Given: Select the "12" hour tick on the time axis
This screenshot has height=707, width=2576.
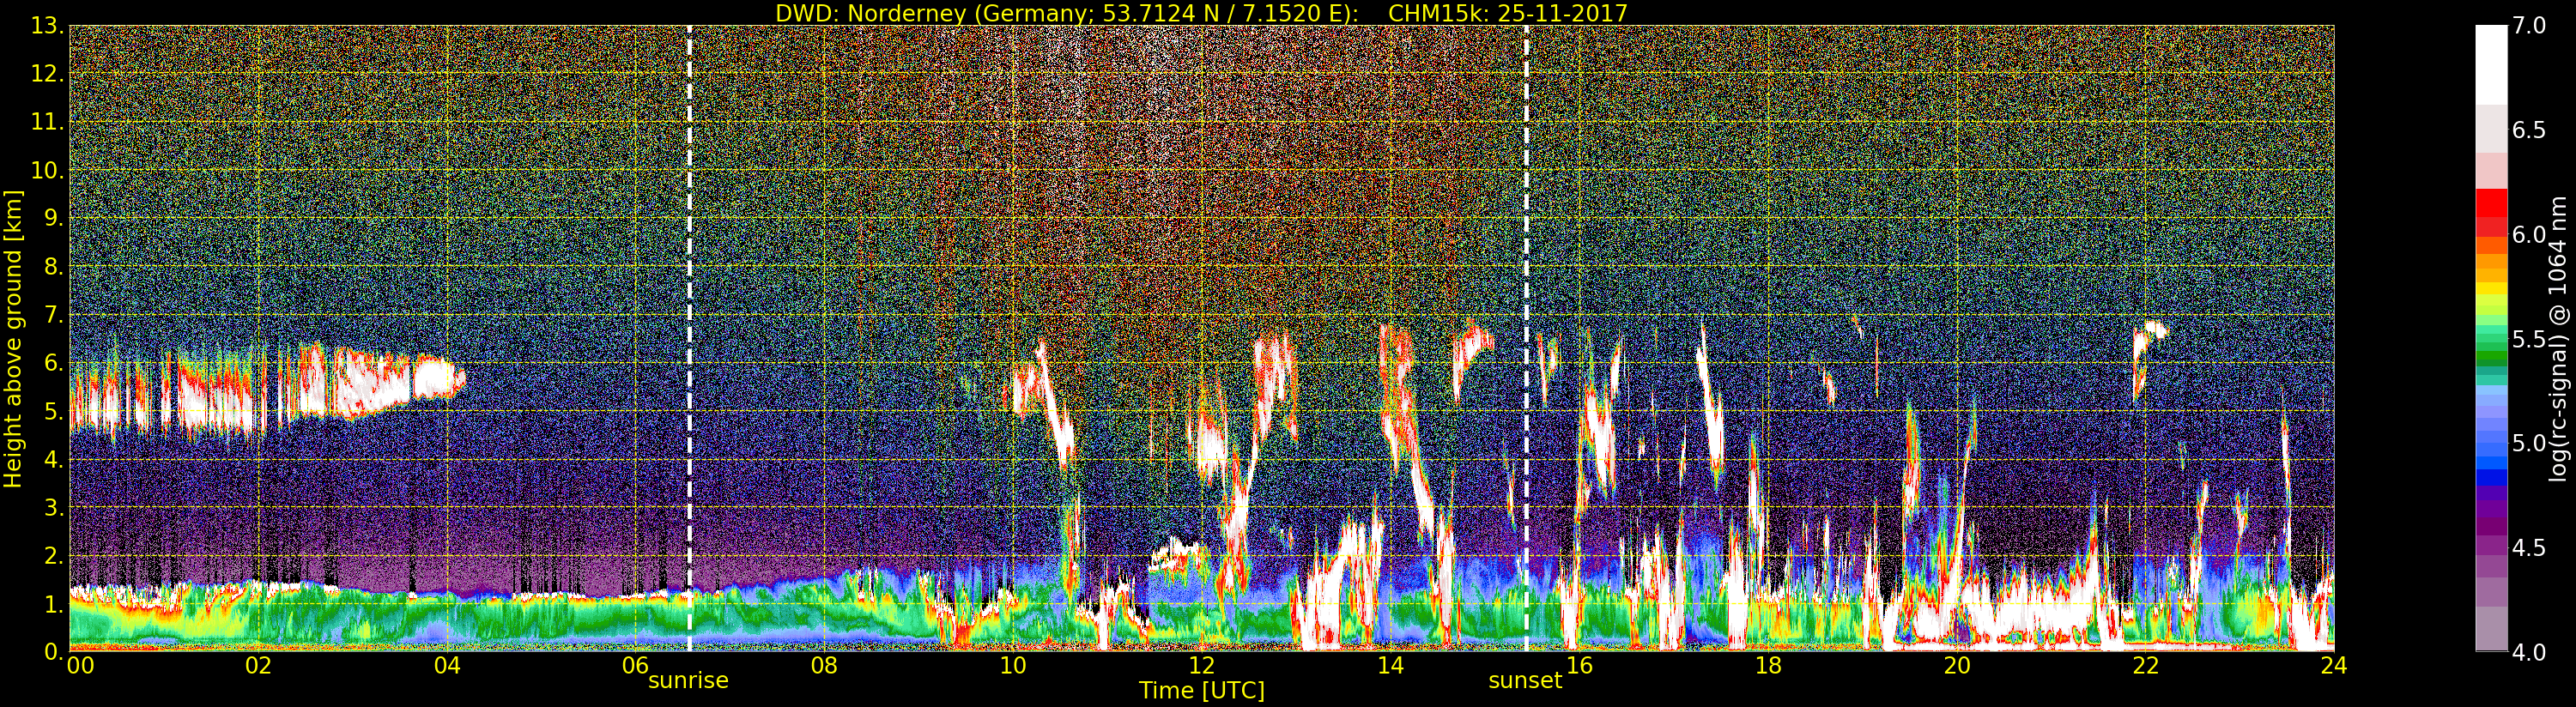Looking at the screenshot, I should pos(1201,665).
